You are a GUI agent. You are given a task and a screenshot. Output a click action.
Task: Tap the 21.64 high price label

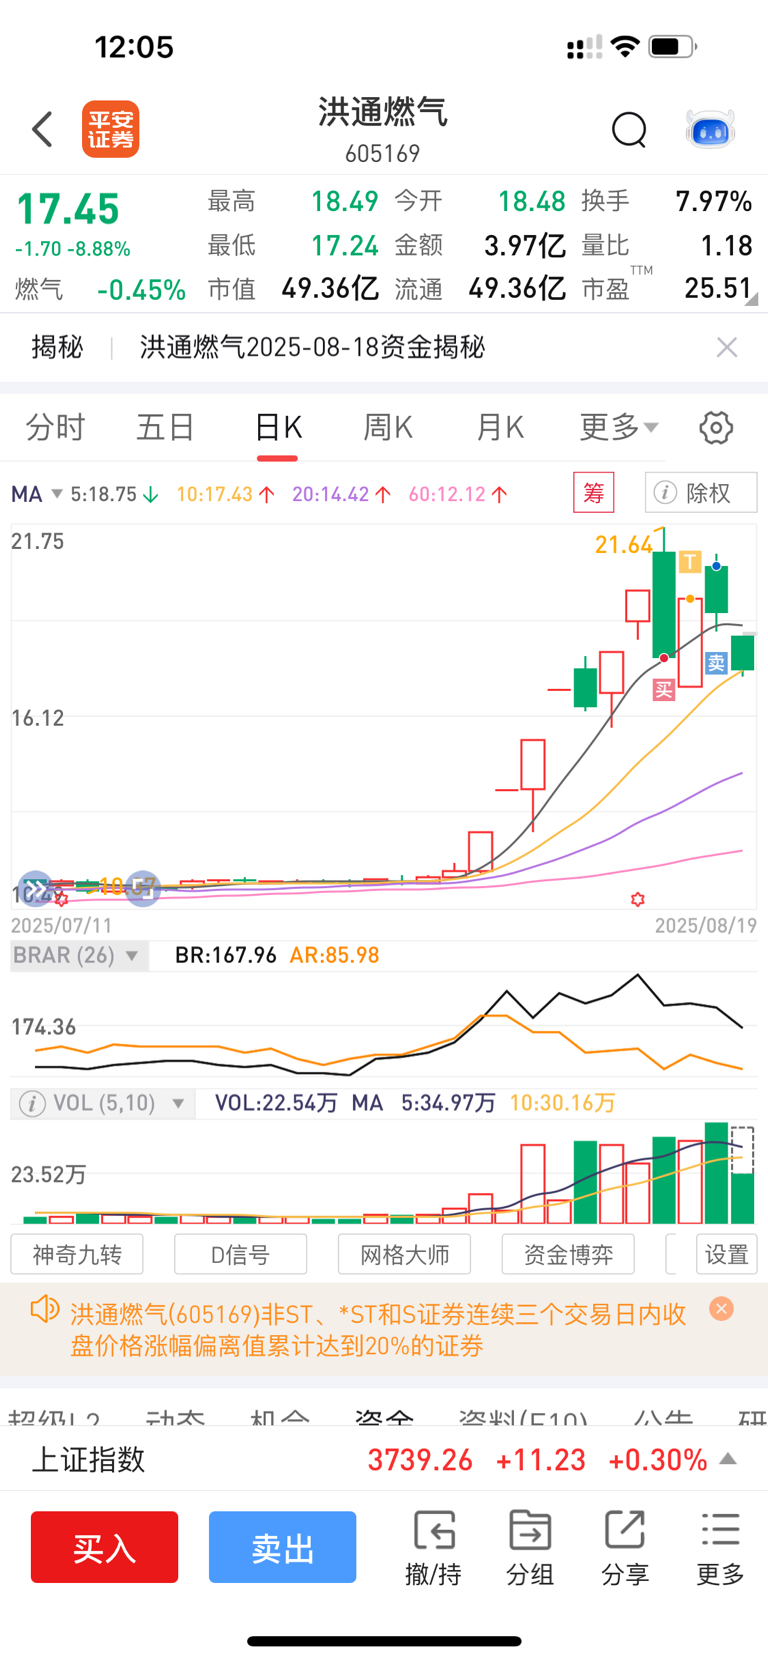(623, 545)
